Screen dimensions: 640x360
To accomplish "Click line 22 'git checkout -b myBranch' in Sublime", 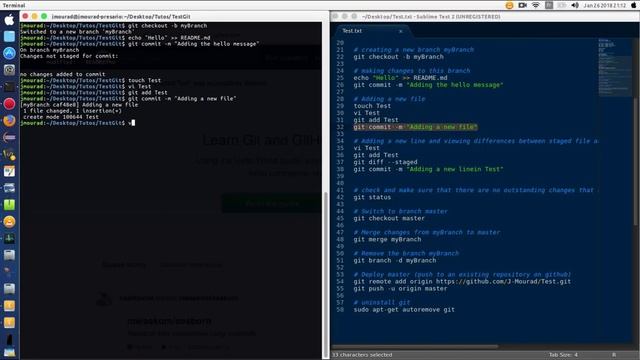I will (x=398, y=57).
